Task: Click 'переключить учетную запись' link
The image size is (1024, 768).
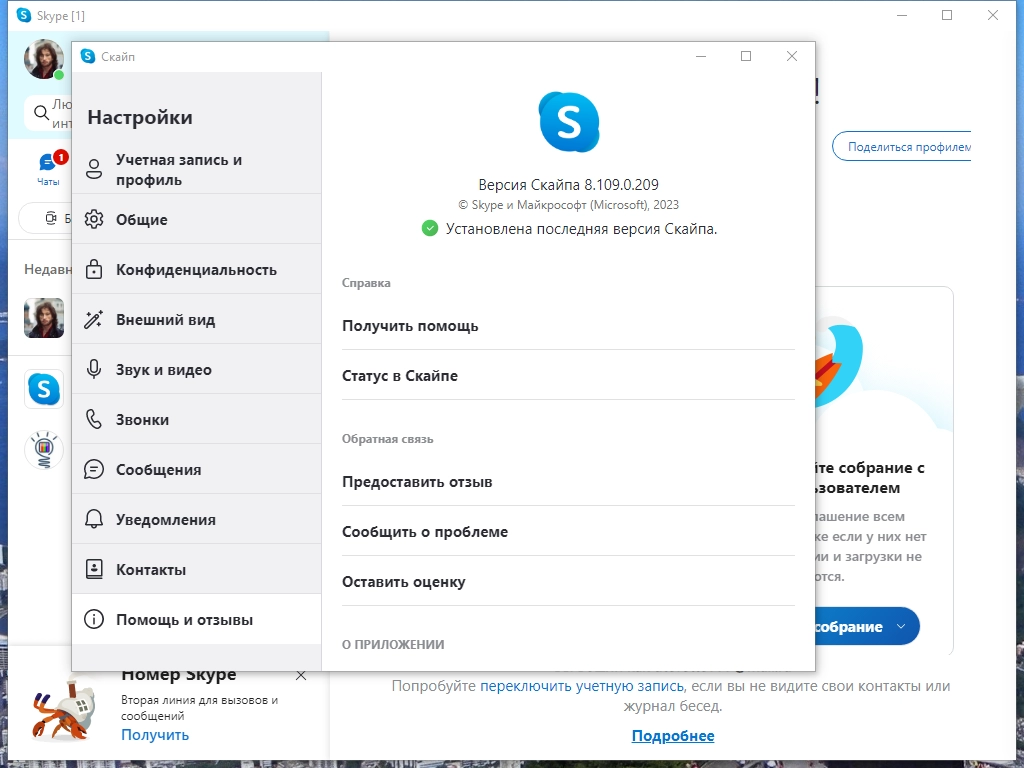Action: (582, 686)
